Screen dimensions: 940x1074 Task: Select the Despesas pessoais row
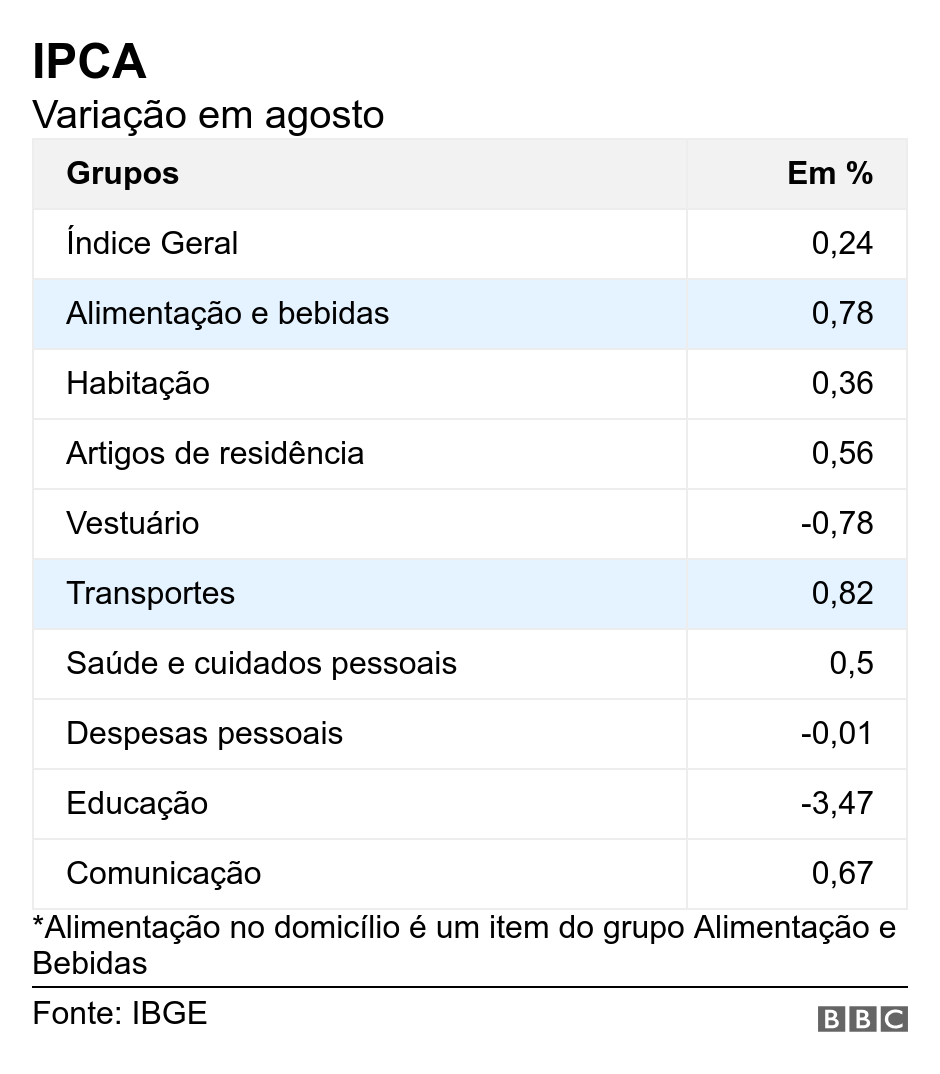[470, 734]
